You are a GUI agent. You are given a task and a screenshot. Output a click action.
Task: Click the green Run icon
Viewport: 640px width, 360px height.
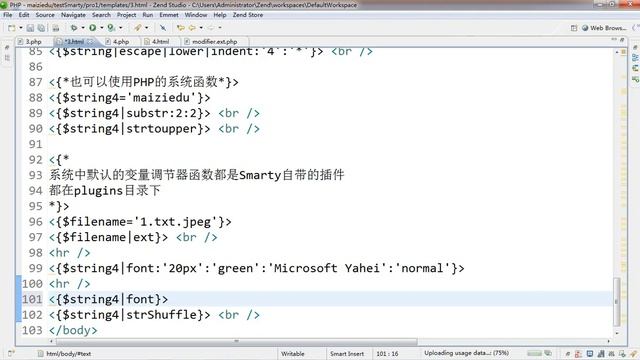pyautogui.click(x=93, y=28)
